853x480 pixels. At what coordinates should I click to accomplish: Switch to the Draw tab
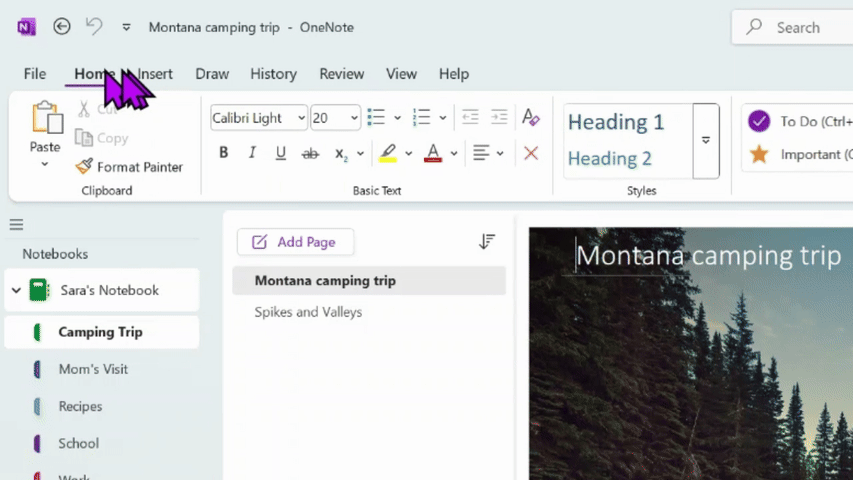click(212, 73)
